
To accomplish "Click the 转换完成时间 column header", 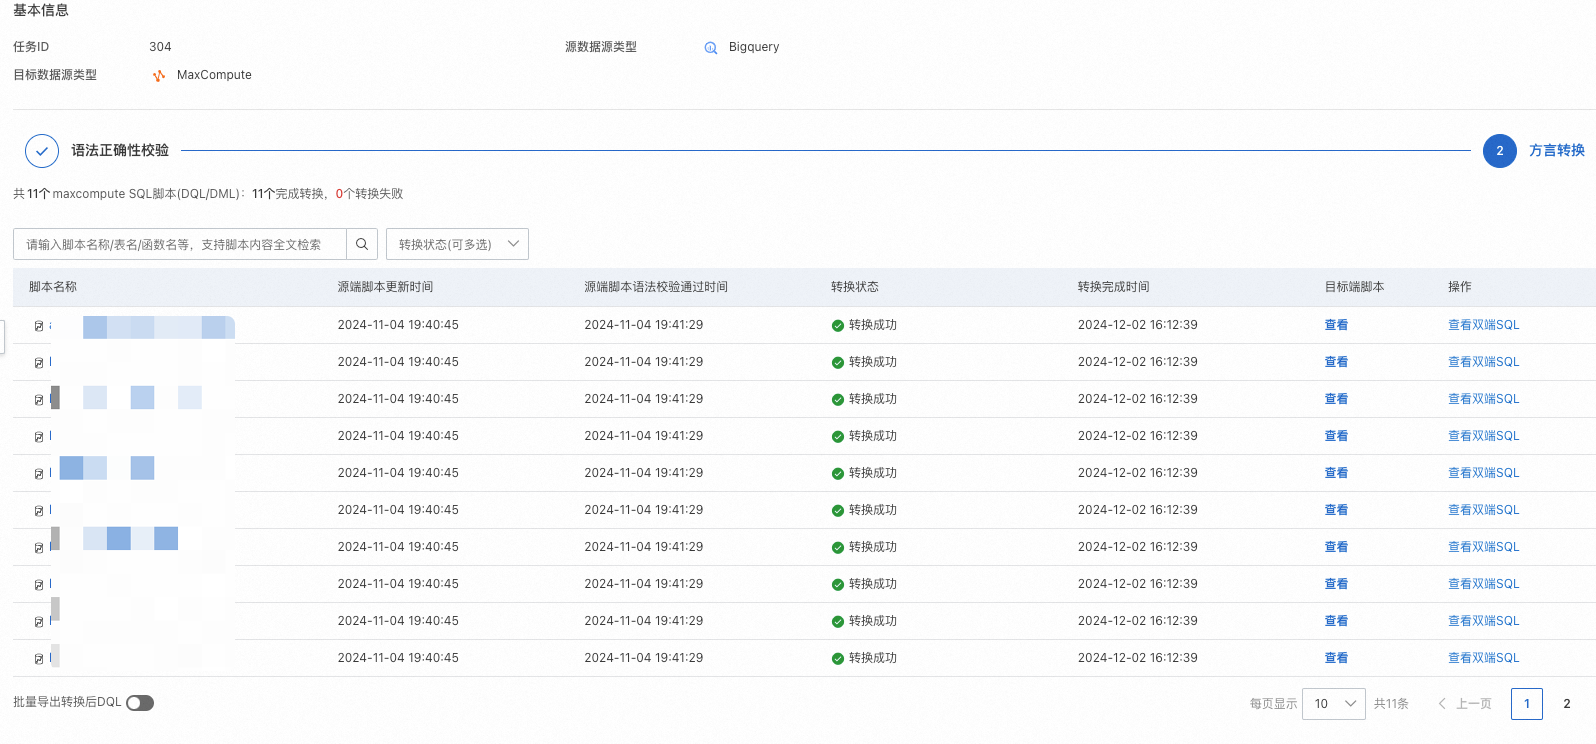I will (1114, 287).
